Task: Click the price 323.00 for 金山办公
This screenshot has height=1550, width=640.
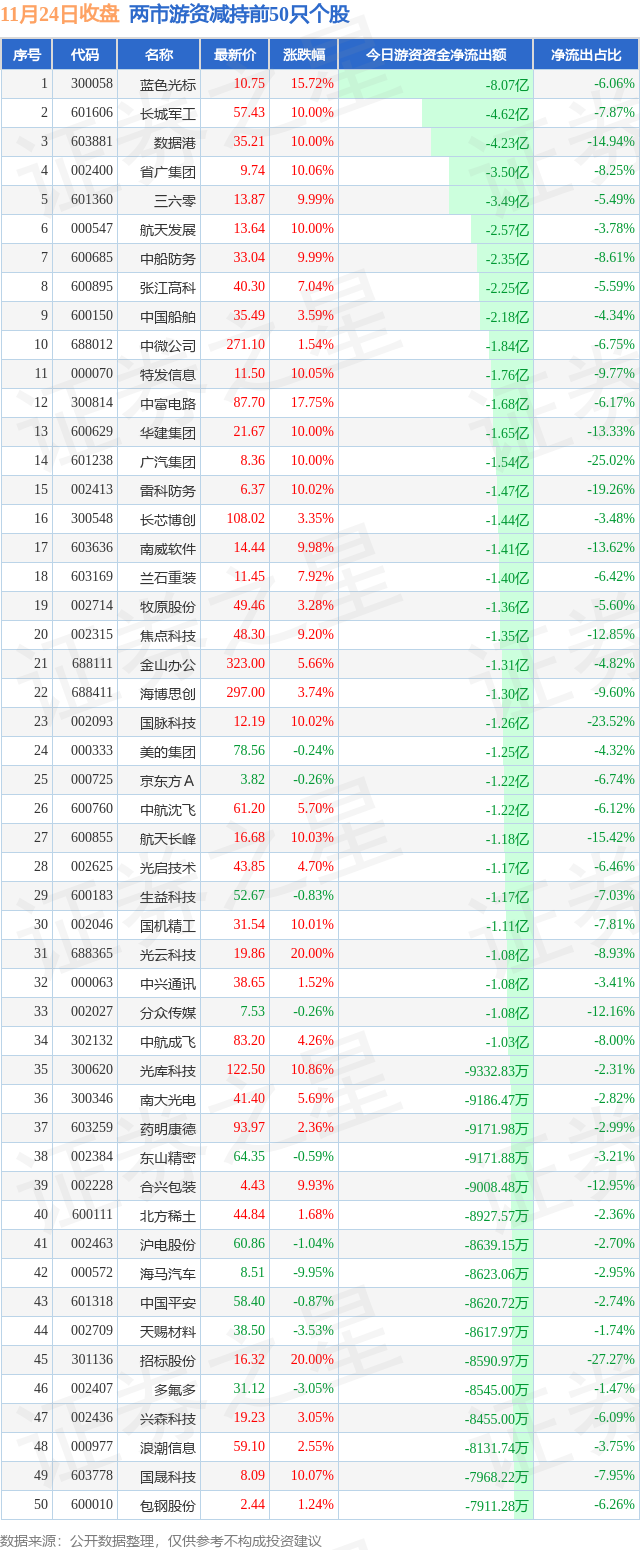Action: tap(246, 664)
